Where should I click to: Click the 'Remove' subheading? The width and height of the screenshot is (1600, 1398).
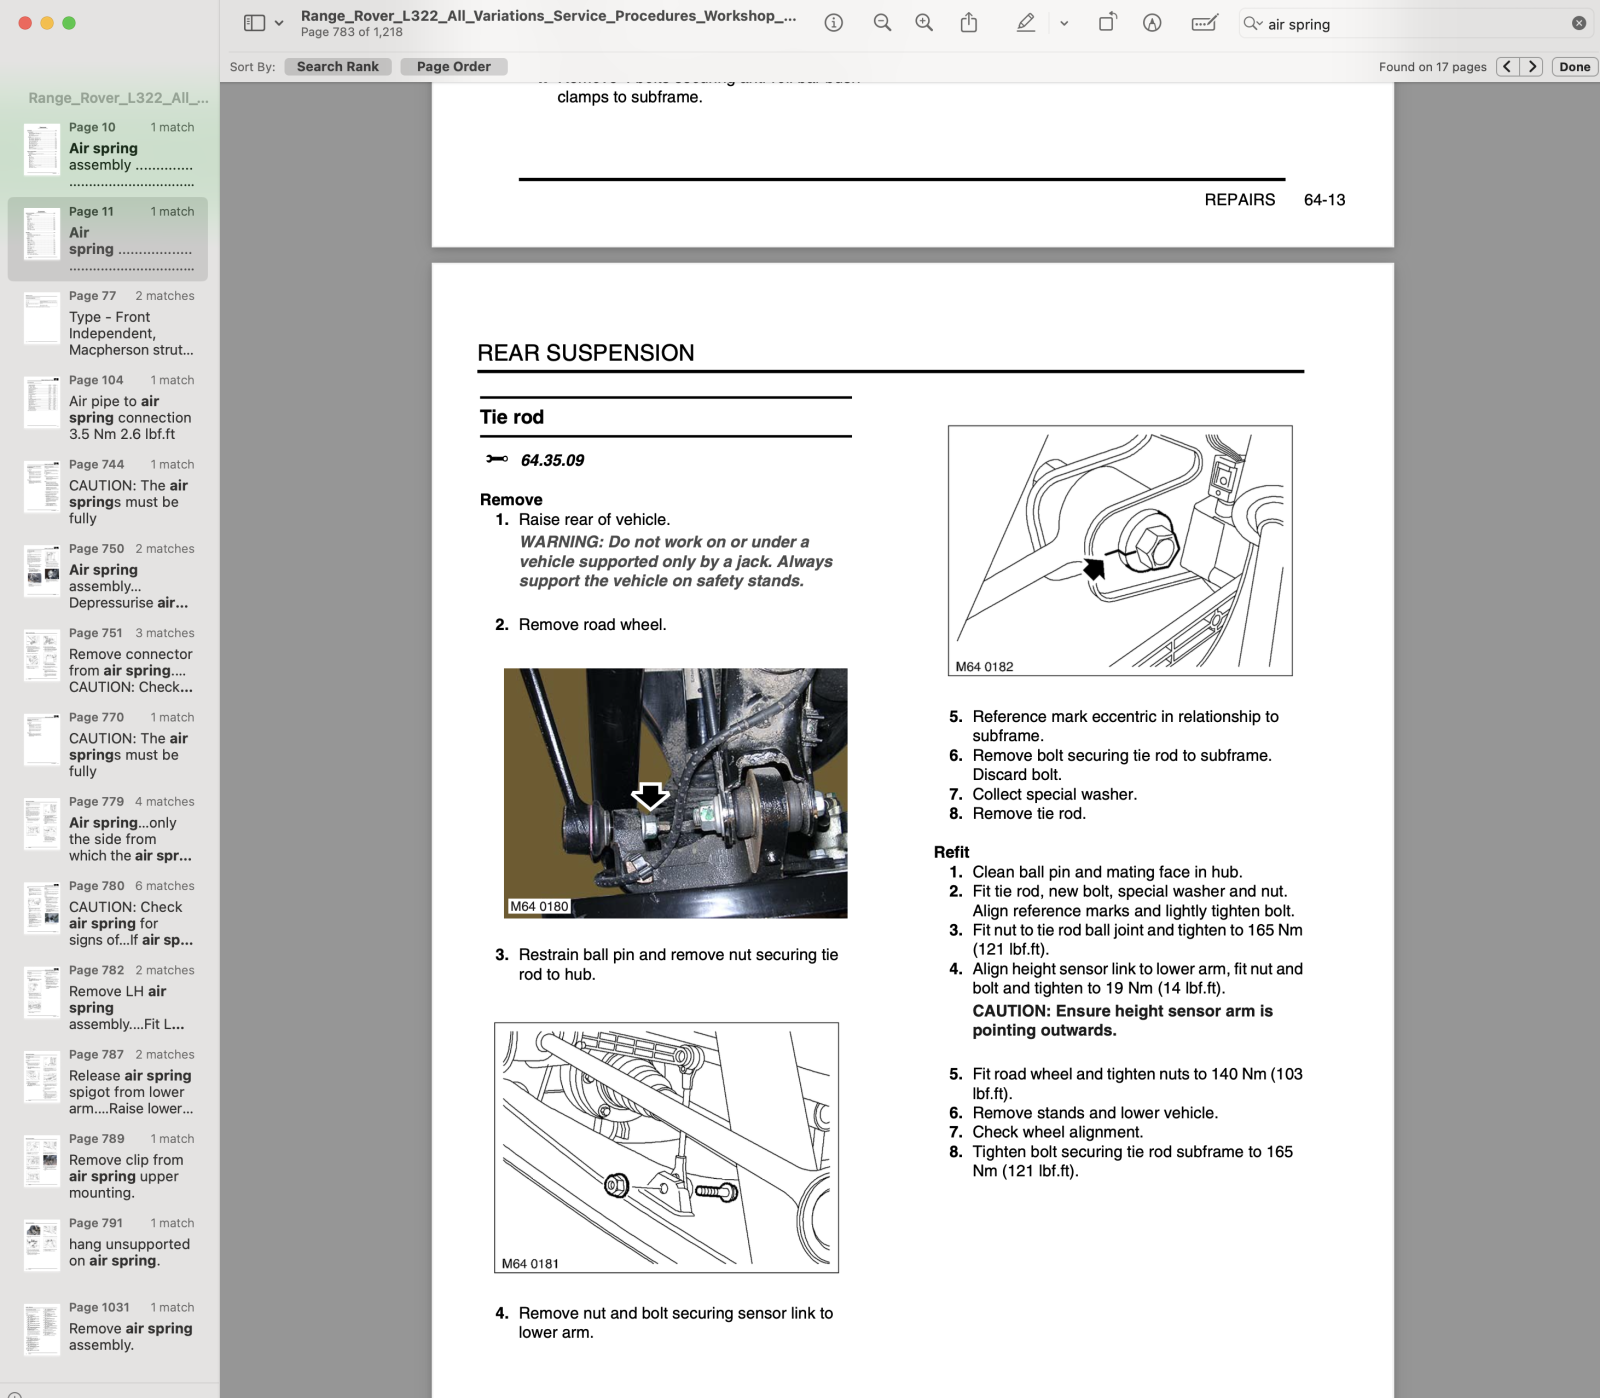[511, 500]
